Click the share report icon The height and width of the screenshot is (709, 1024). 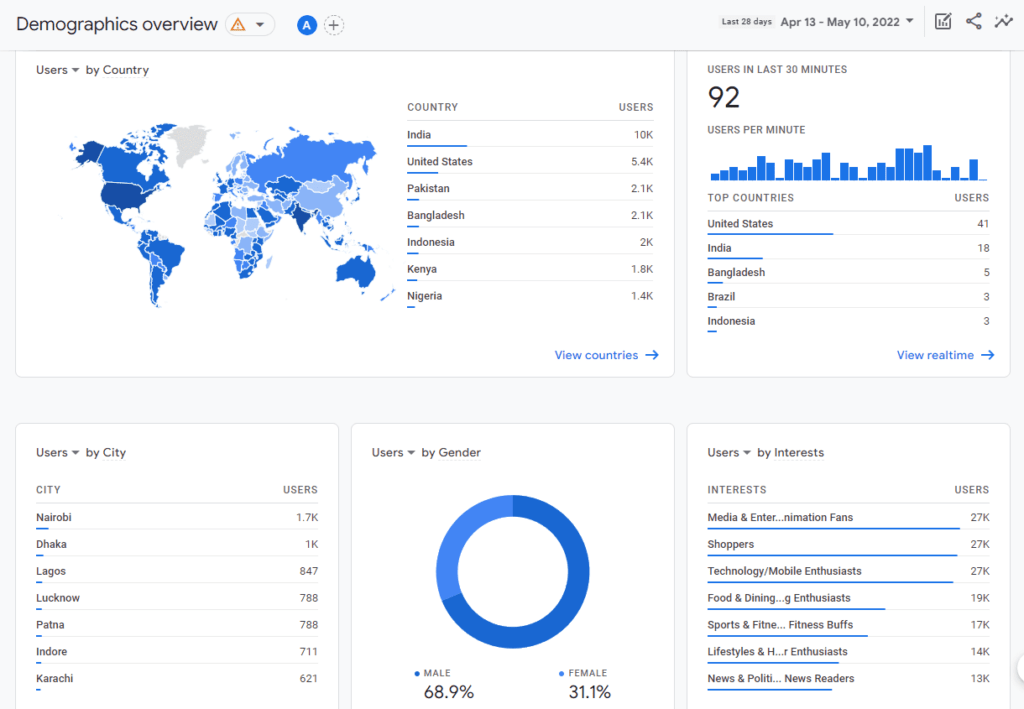[973, 21]
